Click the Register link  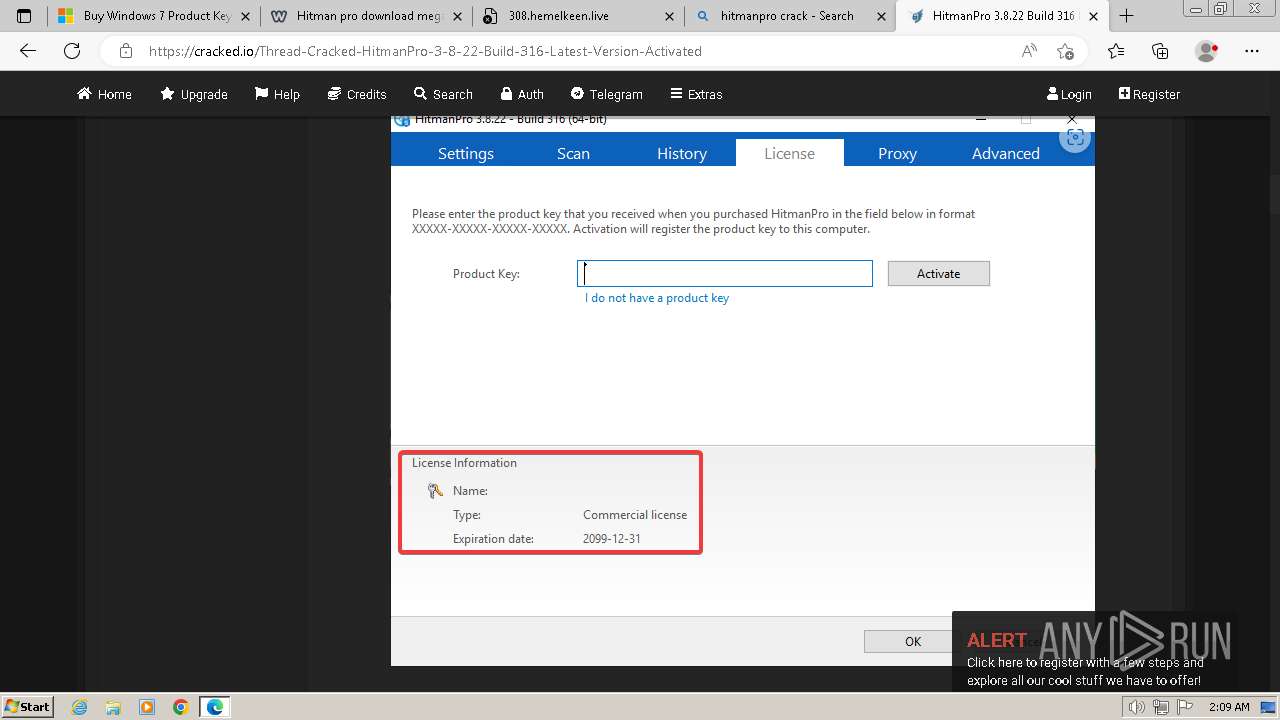click(1149, 94)
